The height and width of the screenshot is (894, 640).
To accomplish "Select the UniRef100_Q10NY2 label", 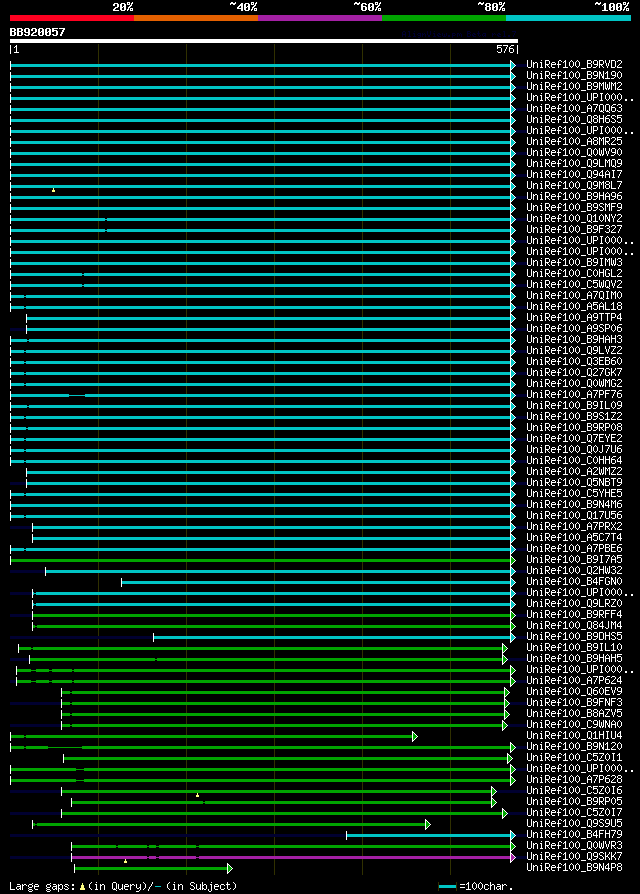I will click(574, 218).
